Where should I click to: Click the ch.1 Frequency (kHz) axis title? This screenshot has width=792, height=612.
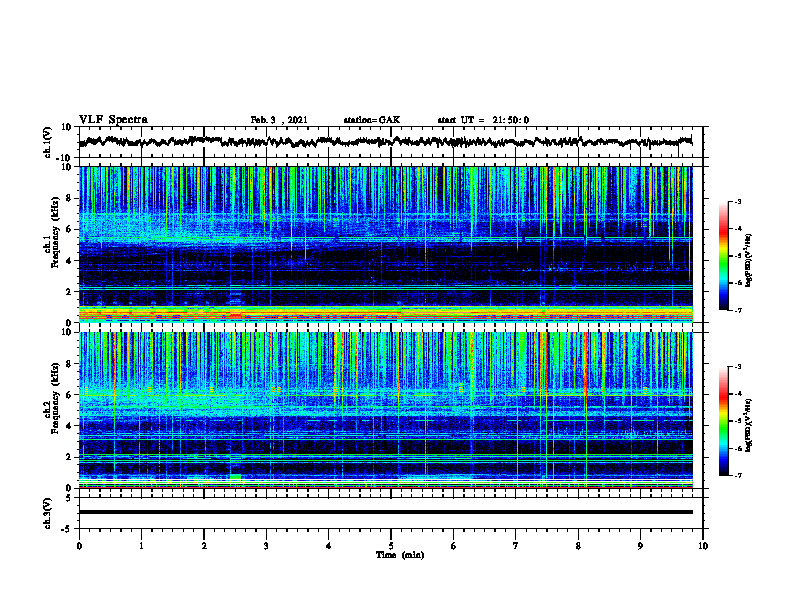point(54,230)
